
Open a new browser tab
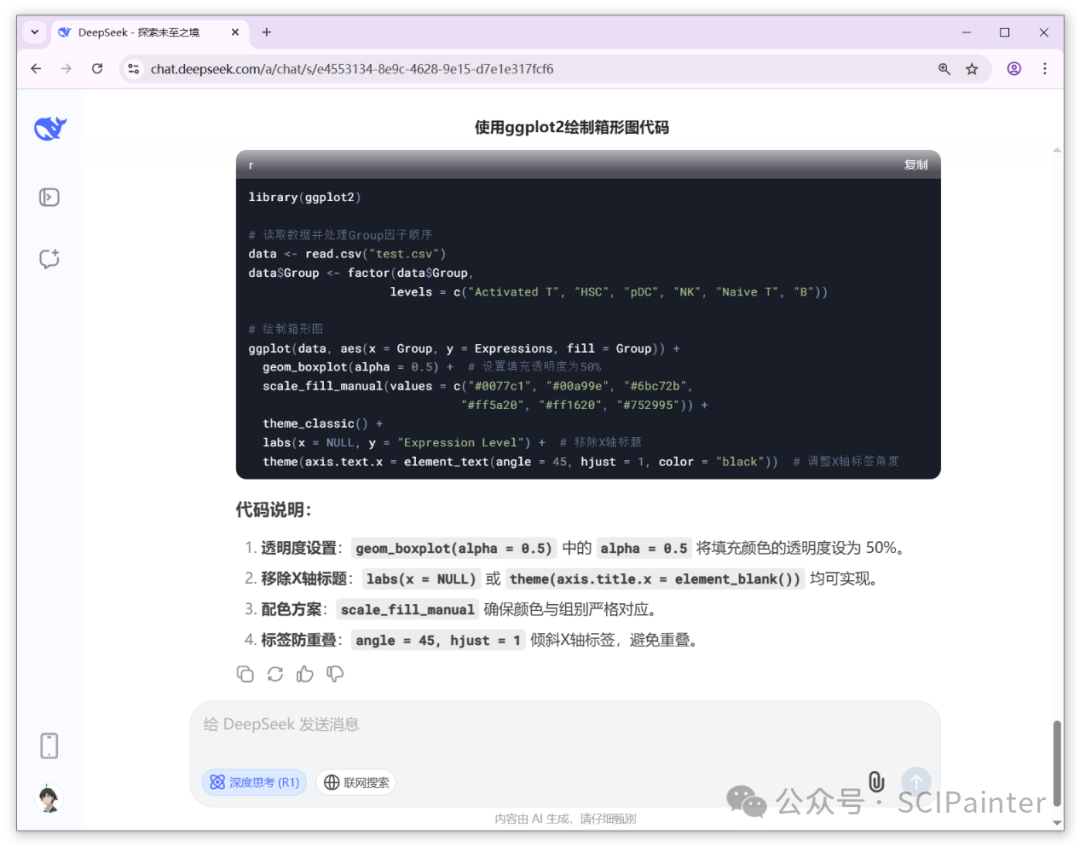[267, 32]
